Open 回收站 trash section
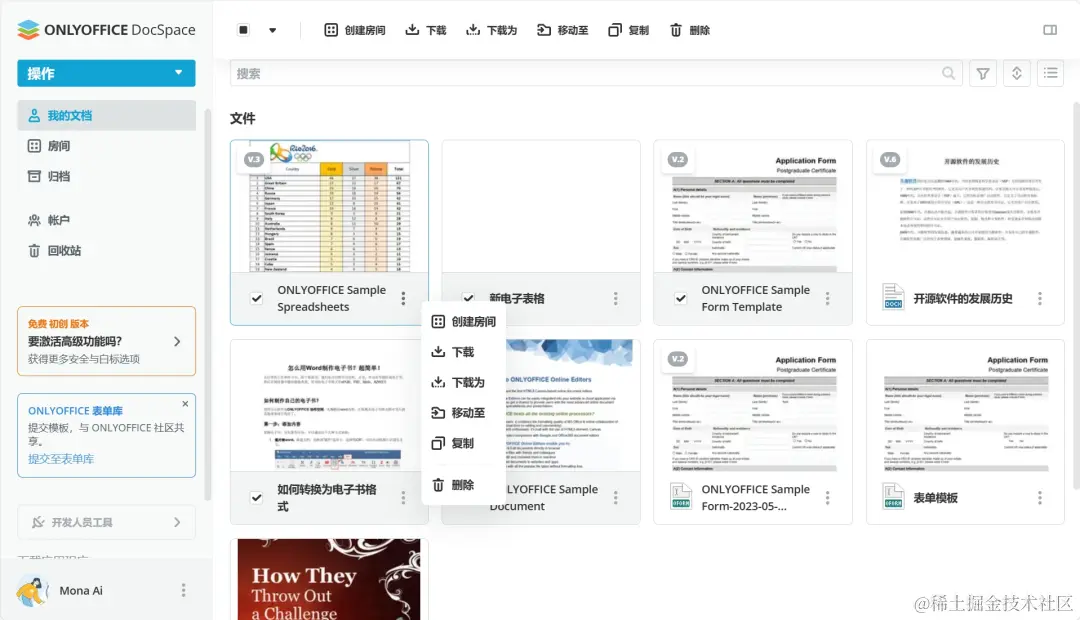Screen dimensions: 1080x620 coord(54,250)
